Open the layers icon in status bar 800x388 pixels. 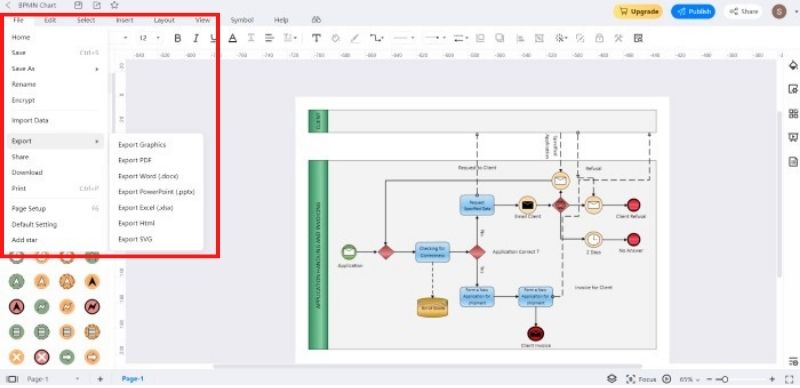[612, 379]
